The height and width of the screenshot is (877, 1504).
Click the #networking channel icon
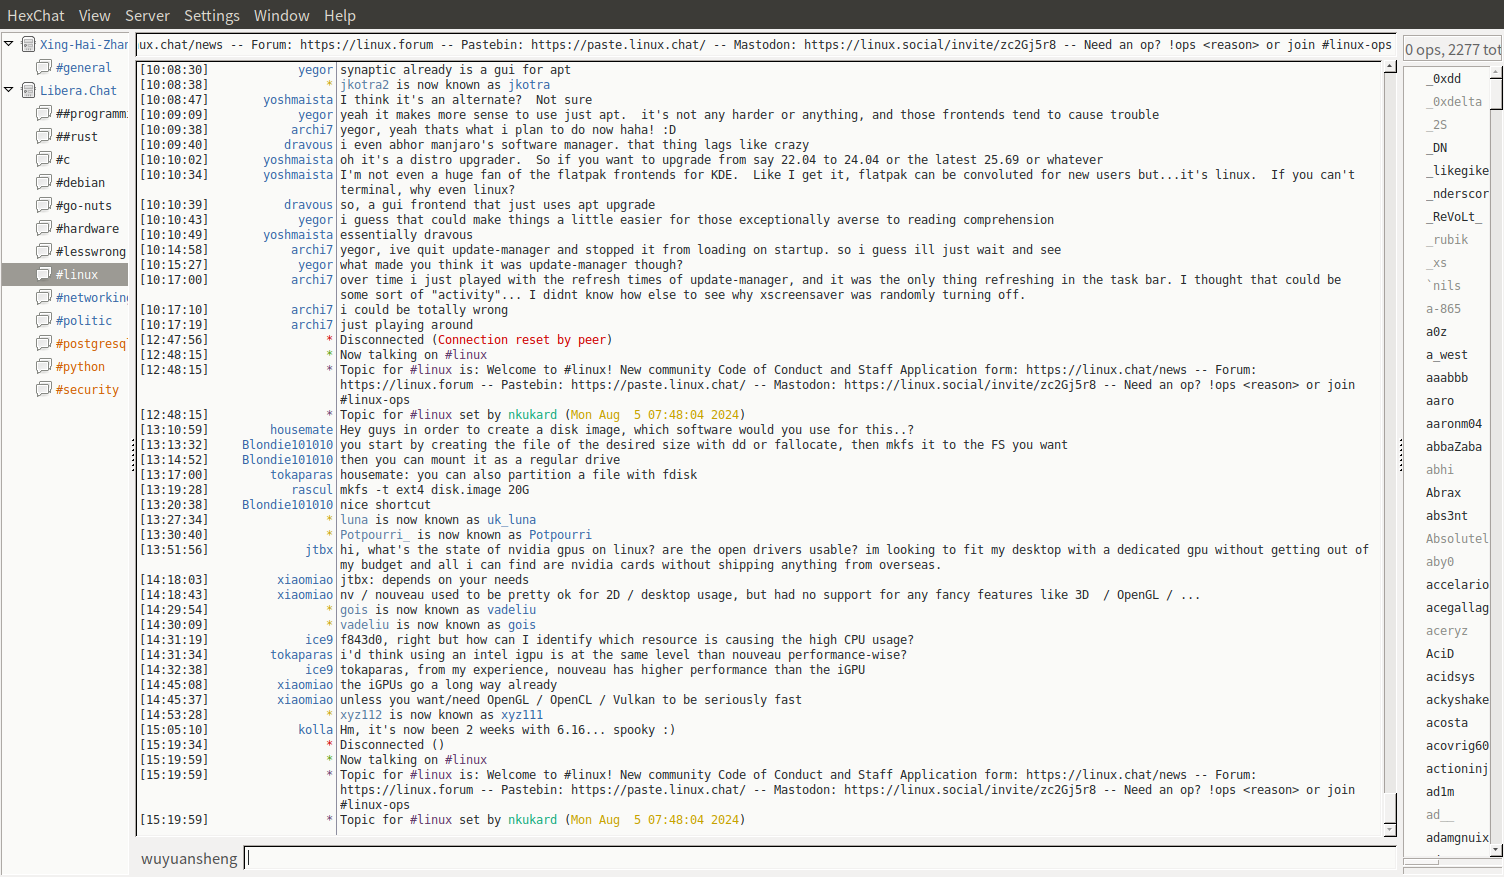tap(44, 297)
